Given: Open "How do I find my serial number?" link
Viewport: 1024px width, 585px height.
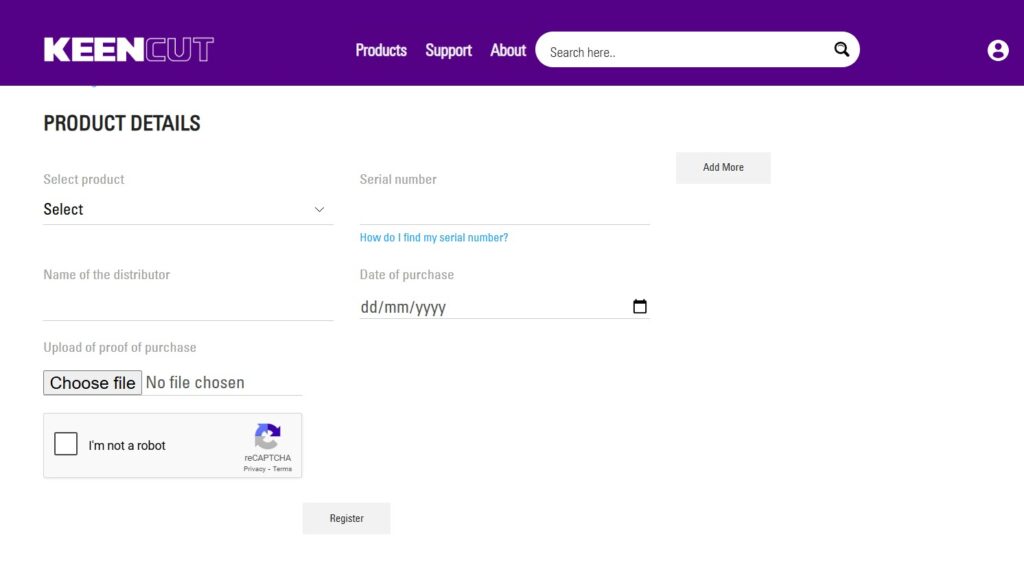Looking at the screenshot, I should coord(434,238).
